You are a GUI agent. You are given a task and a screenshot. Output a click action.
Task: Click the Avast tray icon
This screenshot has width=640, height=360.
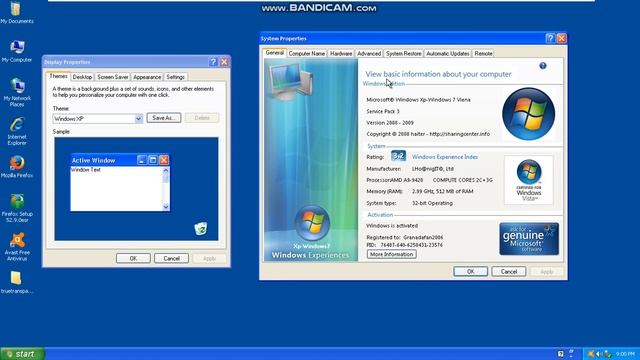click(591, 354)
